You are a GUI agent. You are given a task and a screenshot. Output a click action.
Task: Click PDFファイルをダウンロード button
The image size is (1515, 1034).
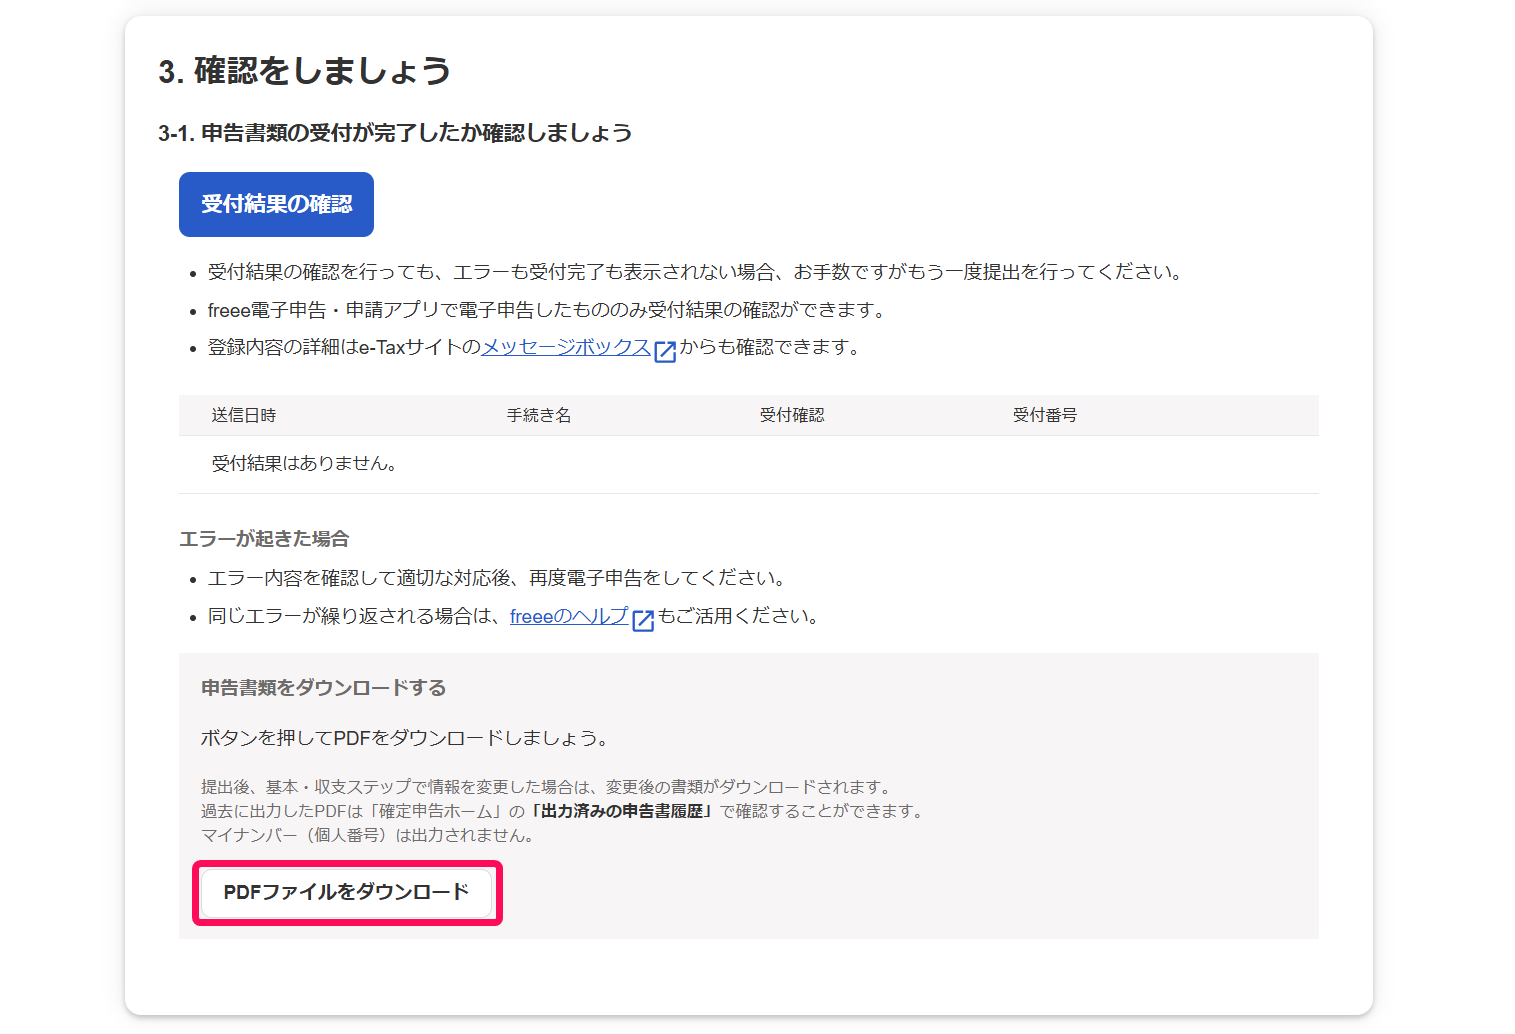point(347,892)
